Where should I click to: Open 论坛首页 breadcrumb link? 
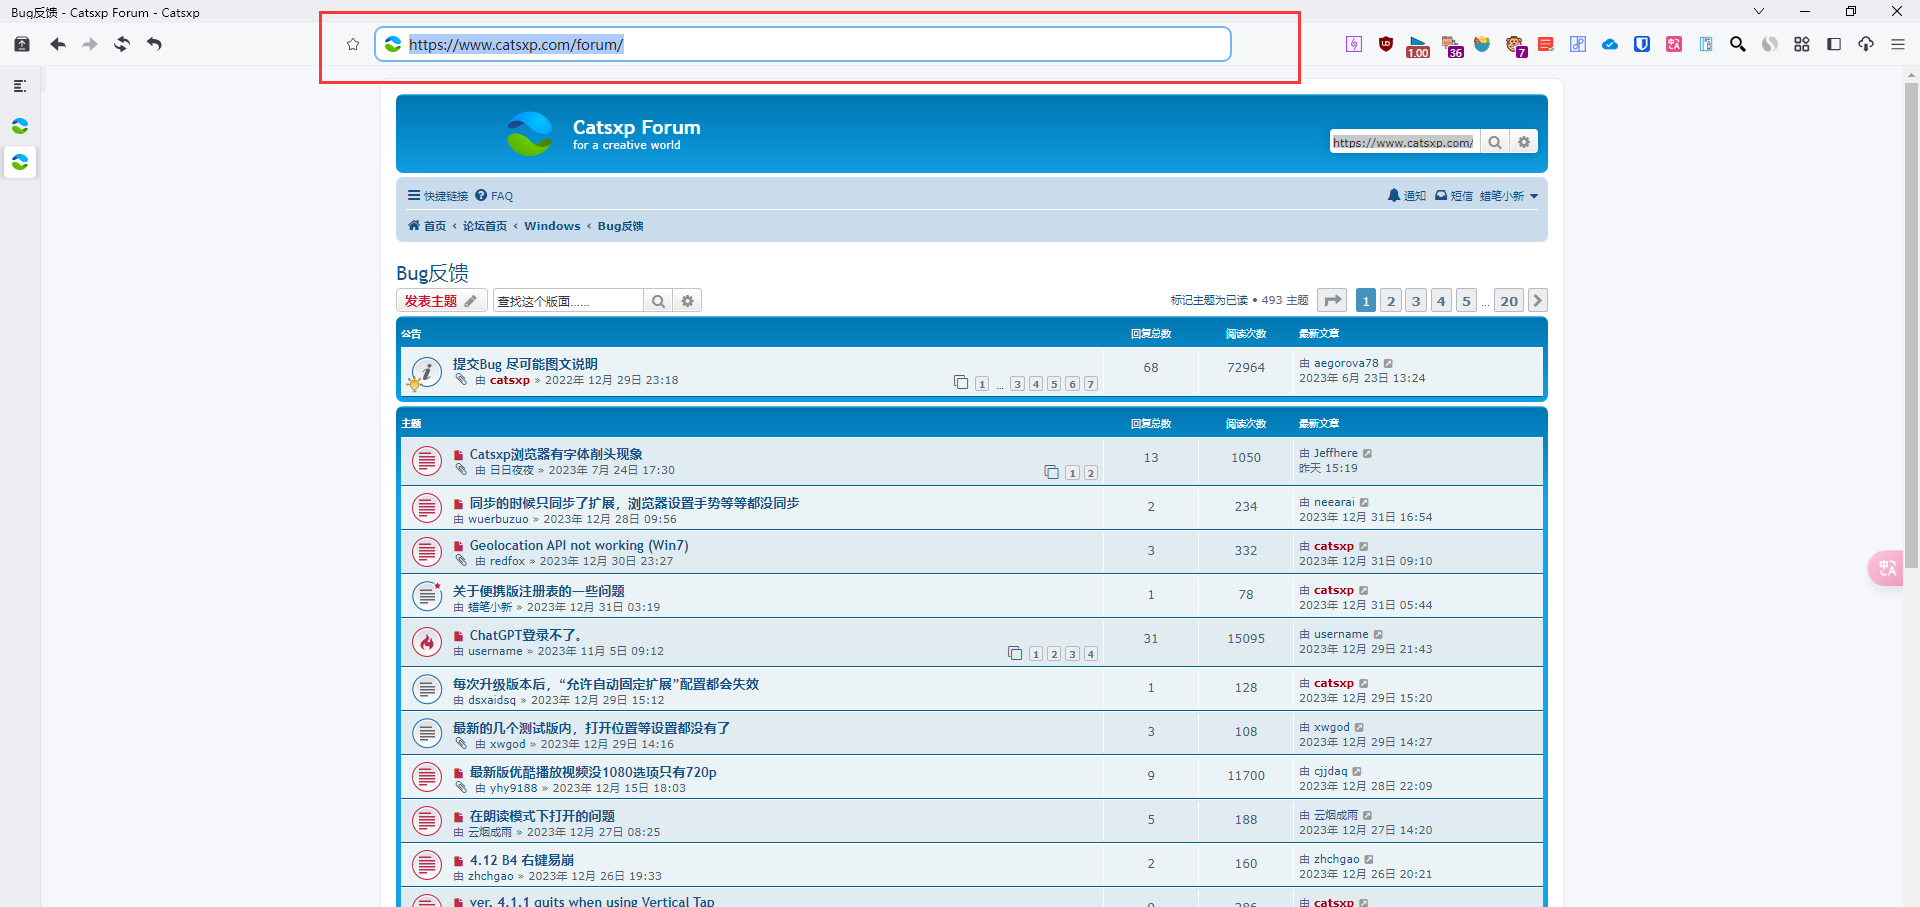tap(485, 226)
